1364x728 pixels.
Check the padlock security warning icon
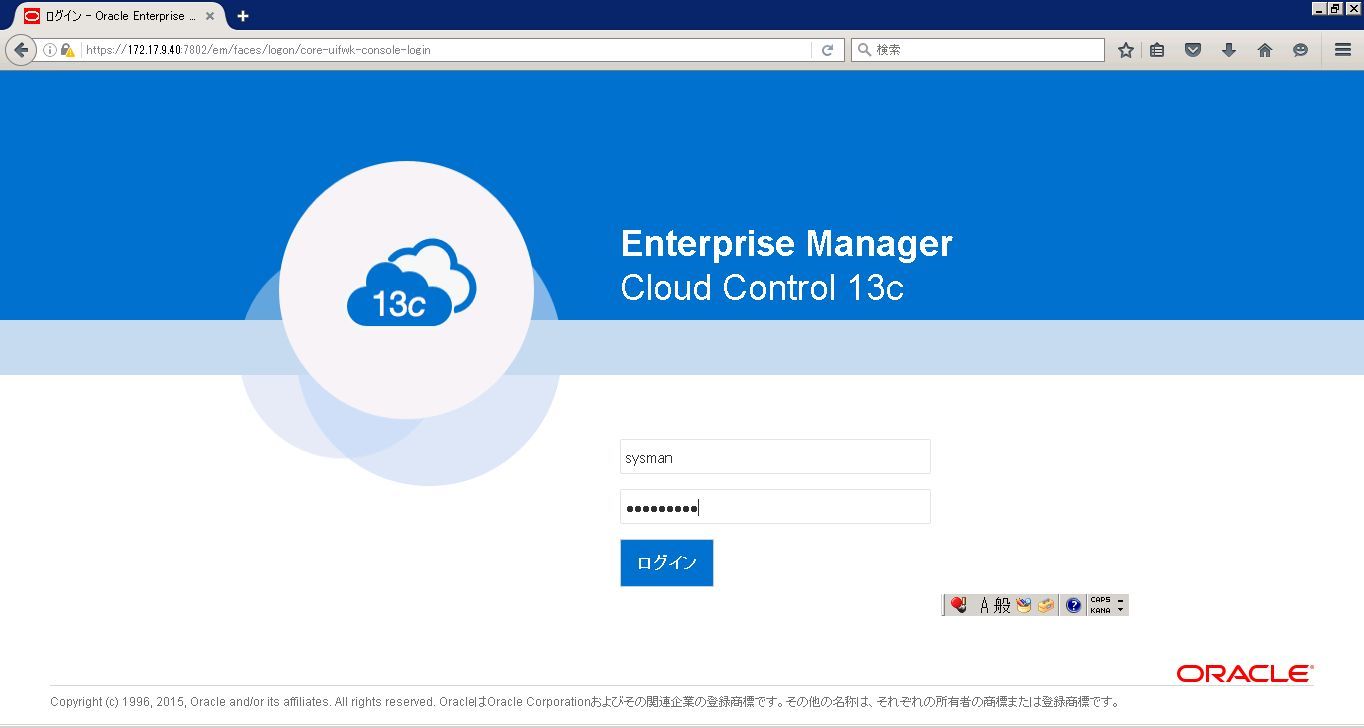pyautogui.click(x=67, y=50)
